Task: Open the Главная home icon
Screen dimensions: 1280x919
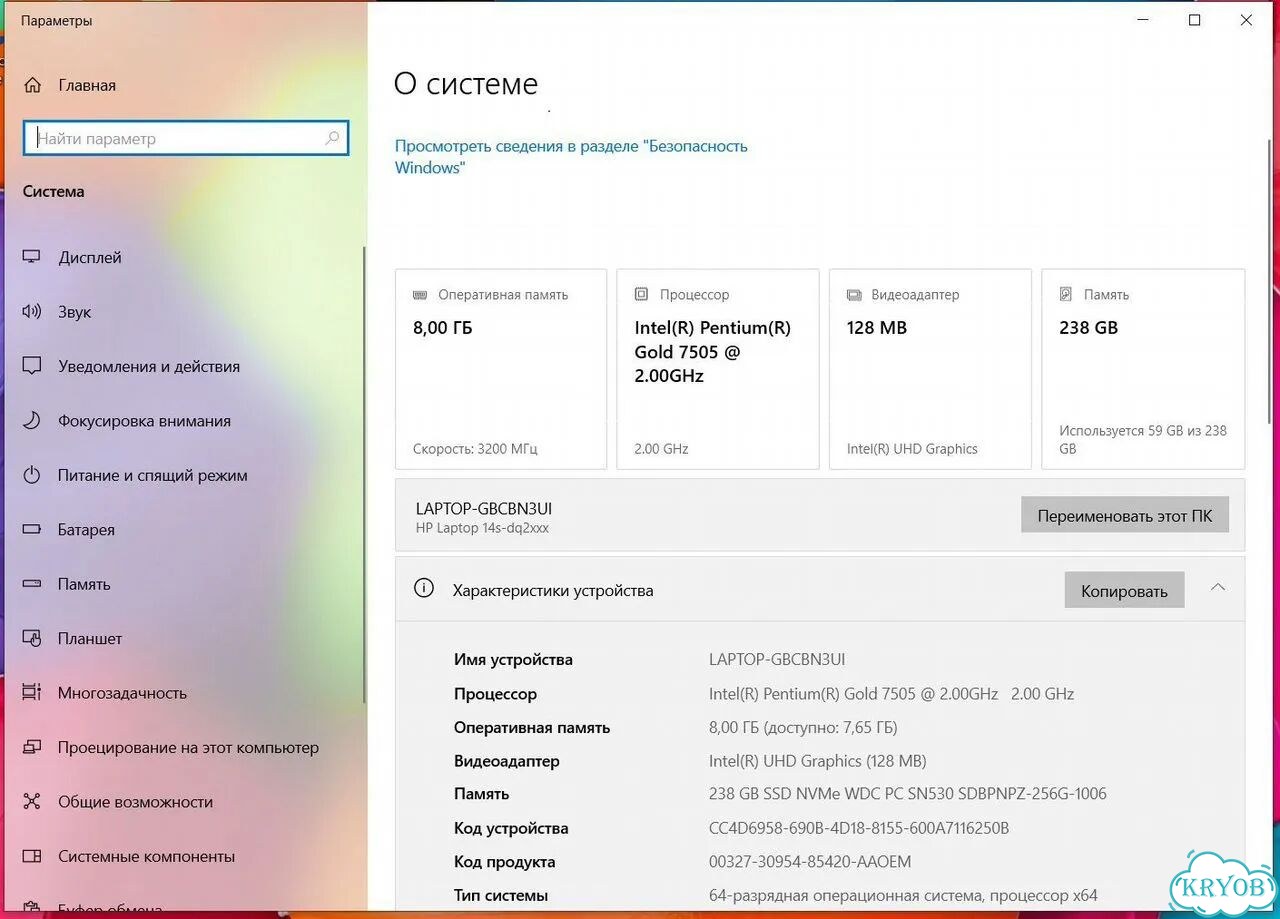Action: coord(32,85)
